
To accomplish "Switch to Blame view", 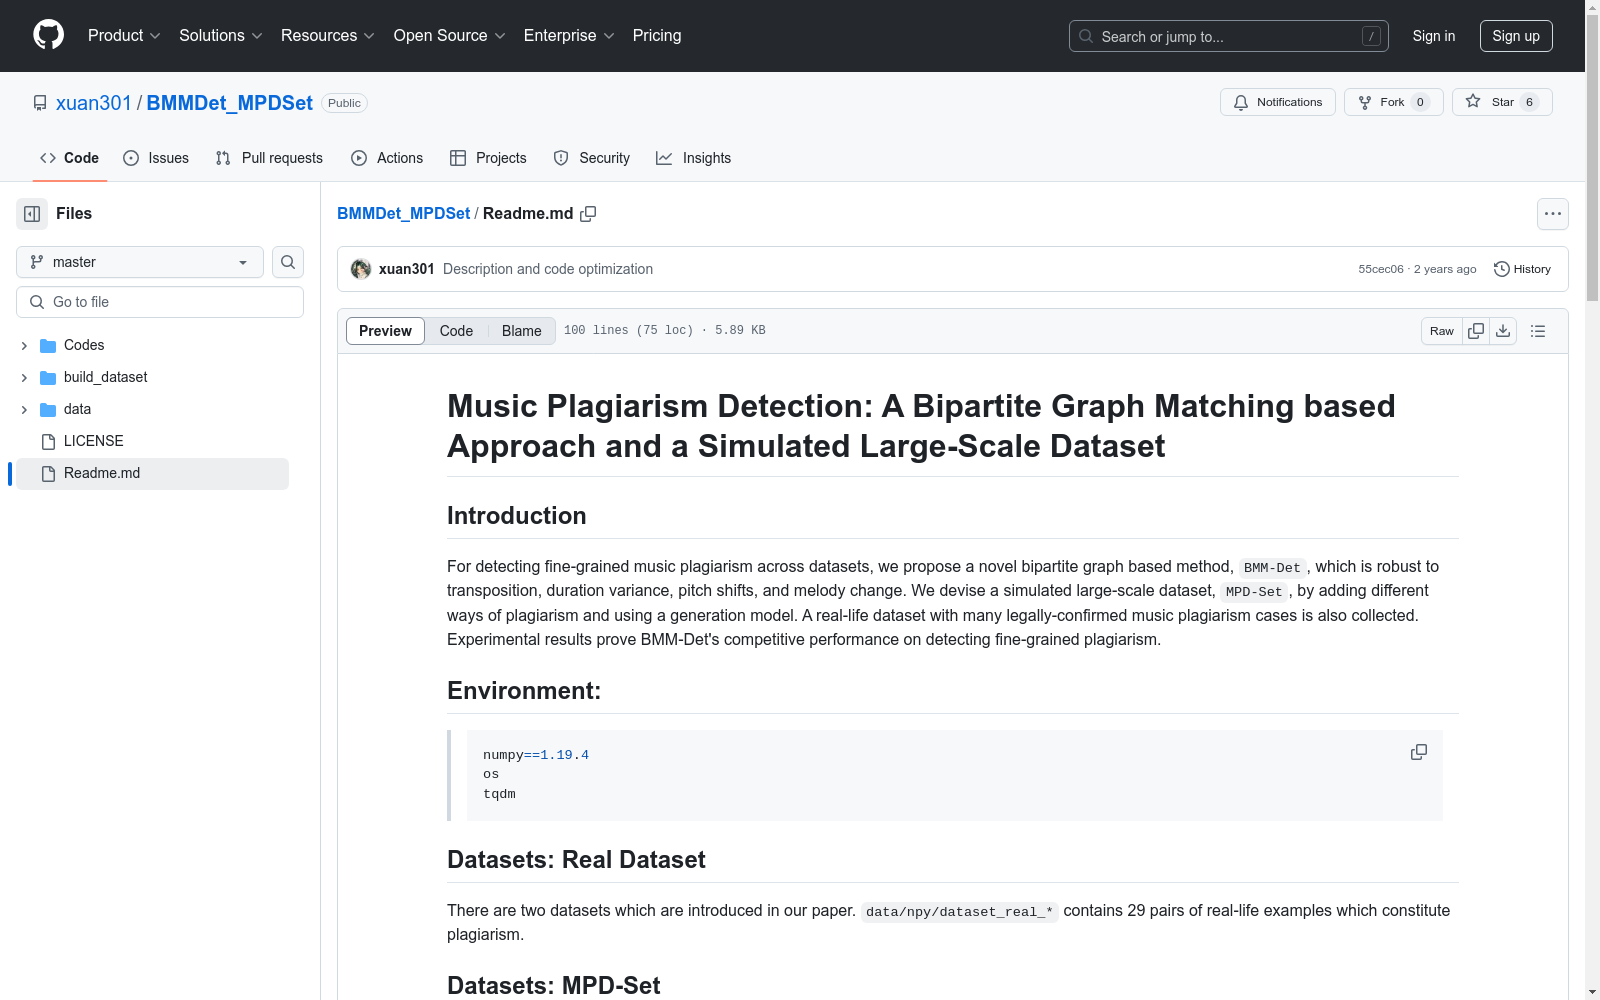I will 521,331.
